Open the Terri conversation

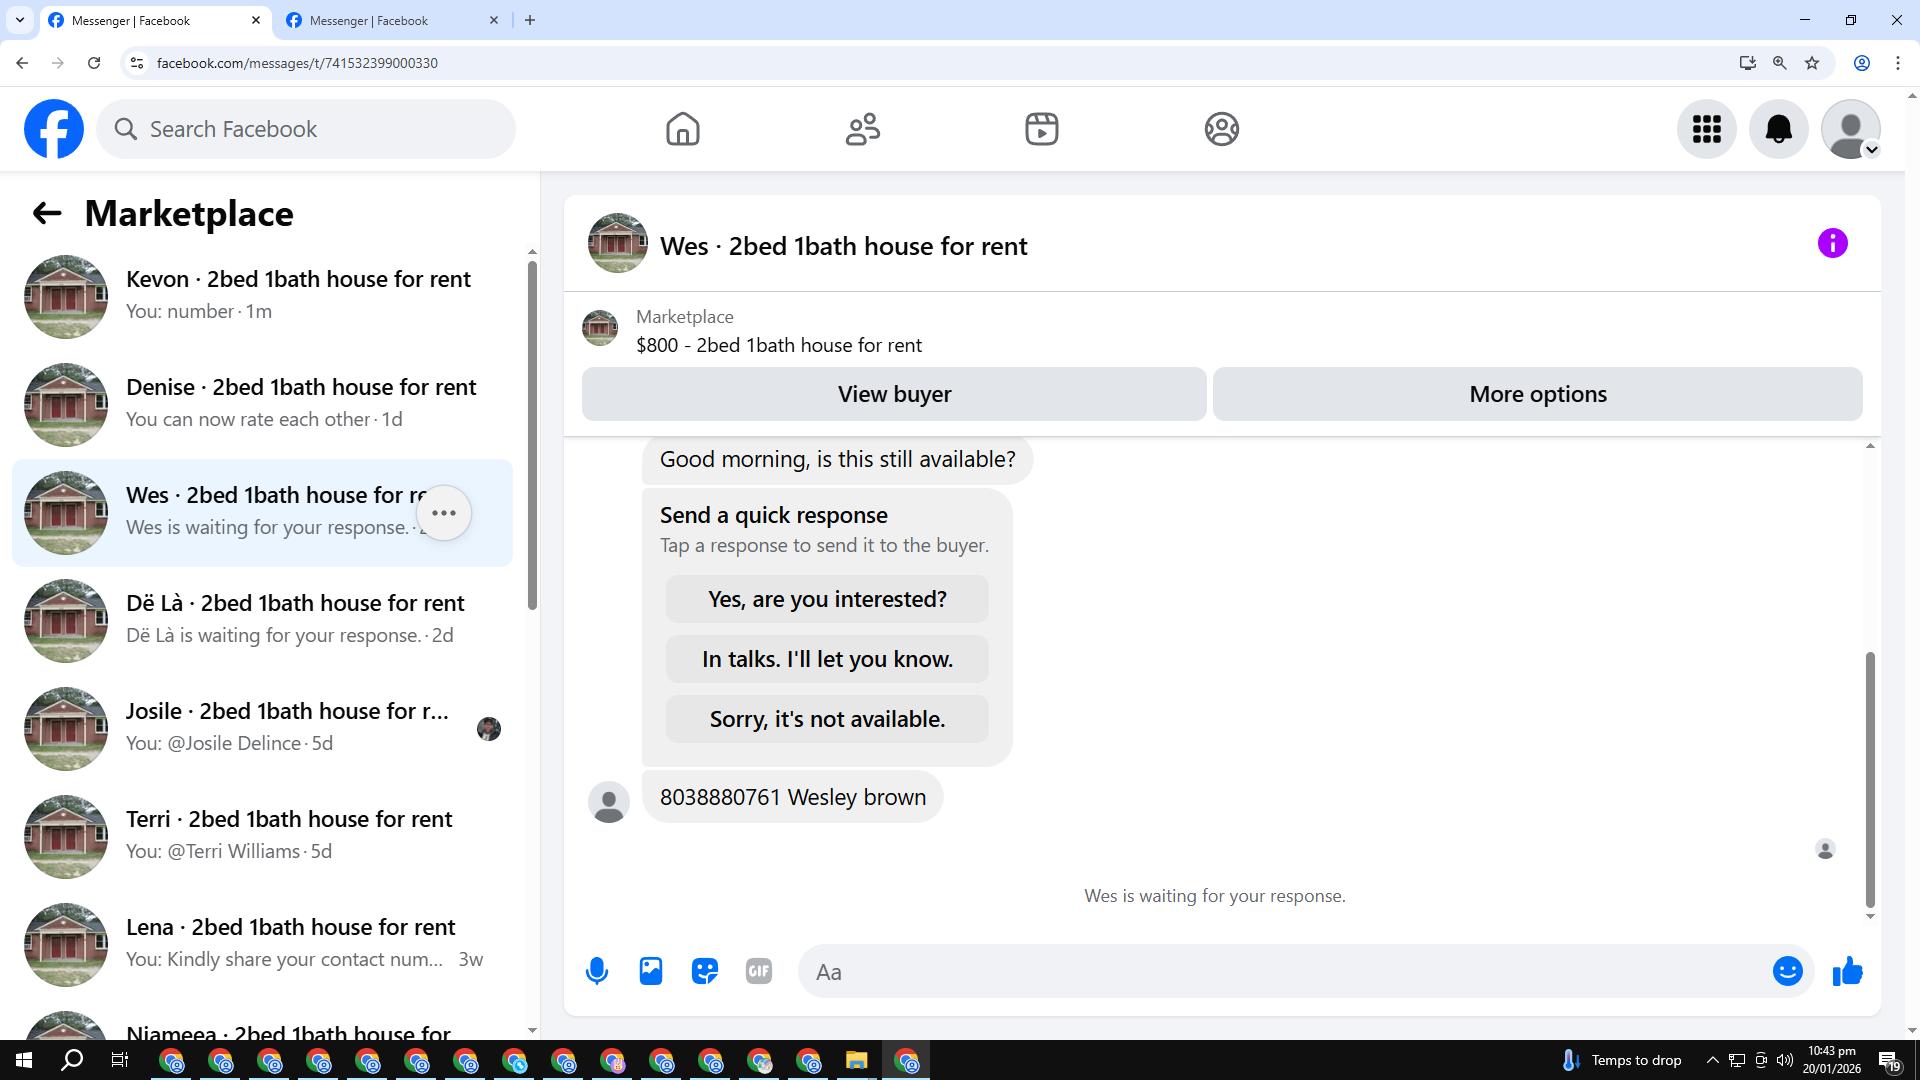pos(262,837)
